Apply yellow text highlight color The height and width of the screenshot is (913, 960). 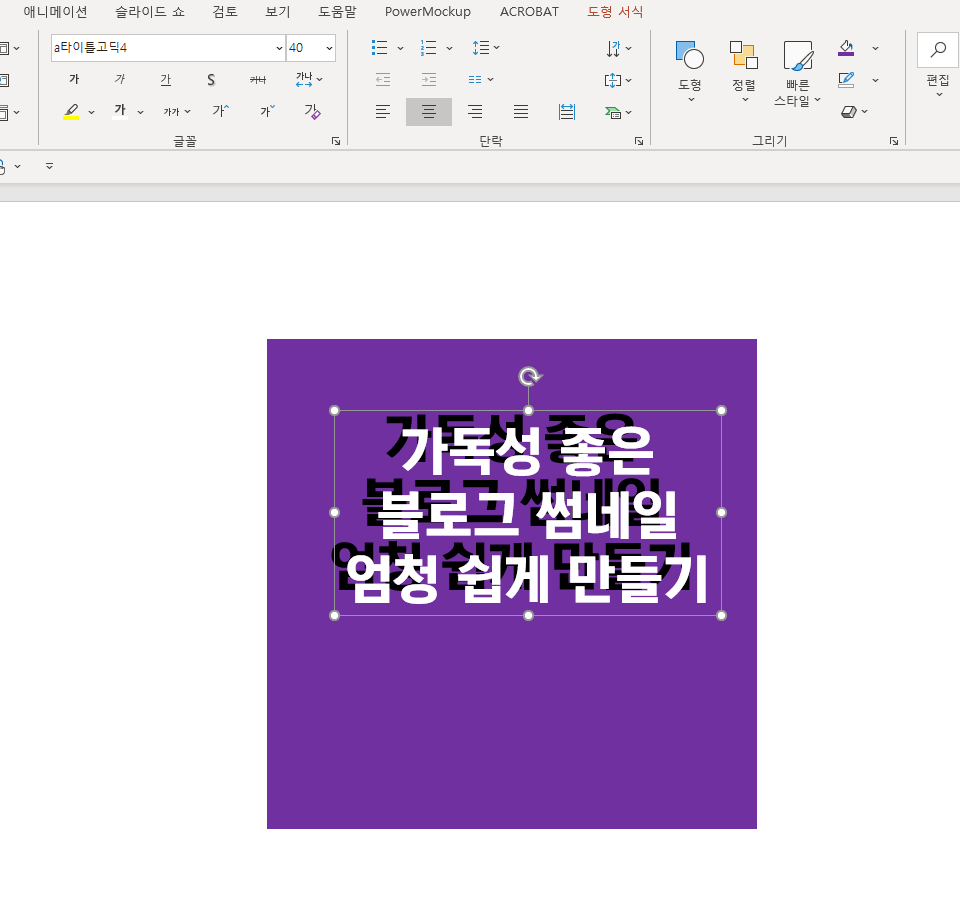pos(71,111)
